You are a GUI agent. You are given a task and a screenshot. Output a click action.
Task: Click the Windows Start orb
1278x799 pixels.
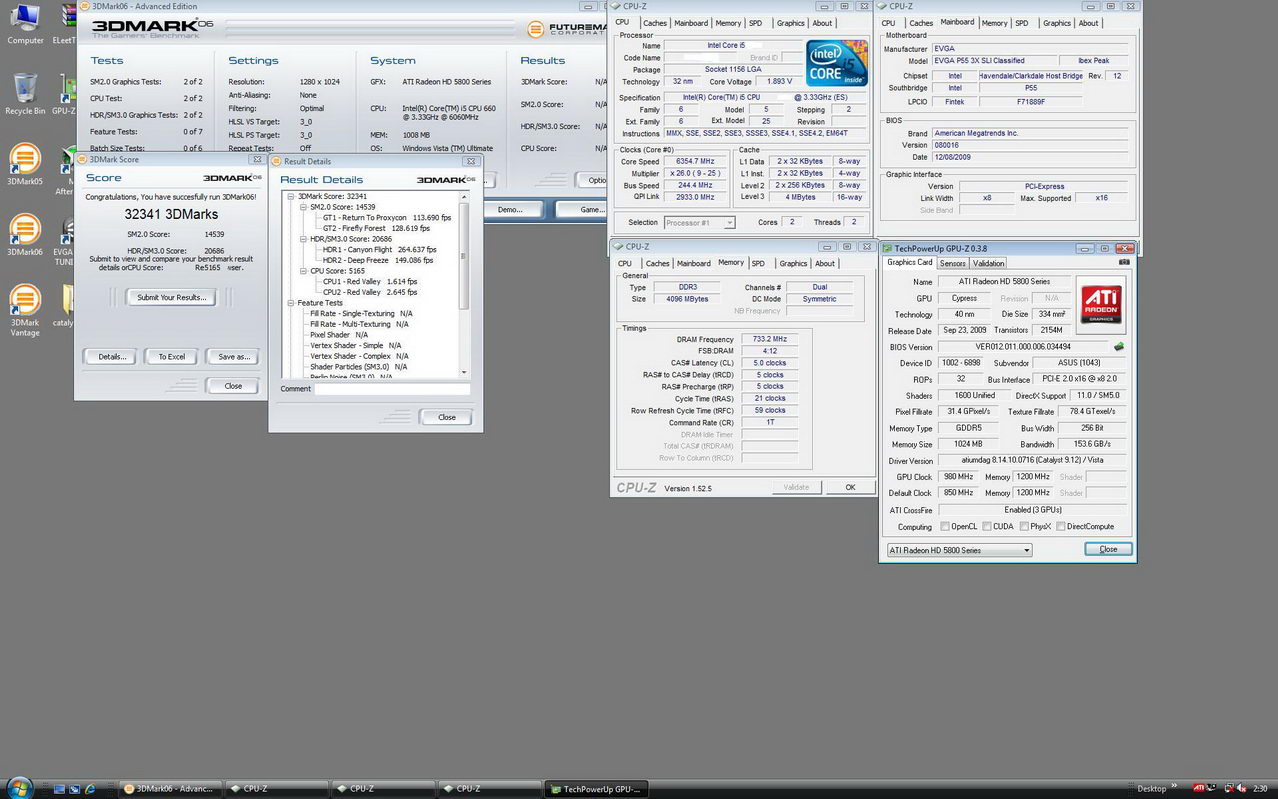tap(15, 788)
